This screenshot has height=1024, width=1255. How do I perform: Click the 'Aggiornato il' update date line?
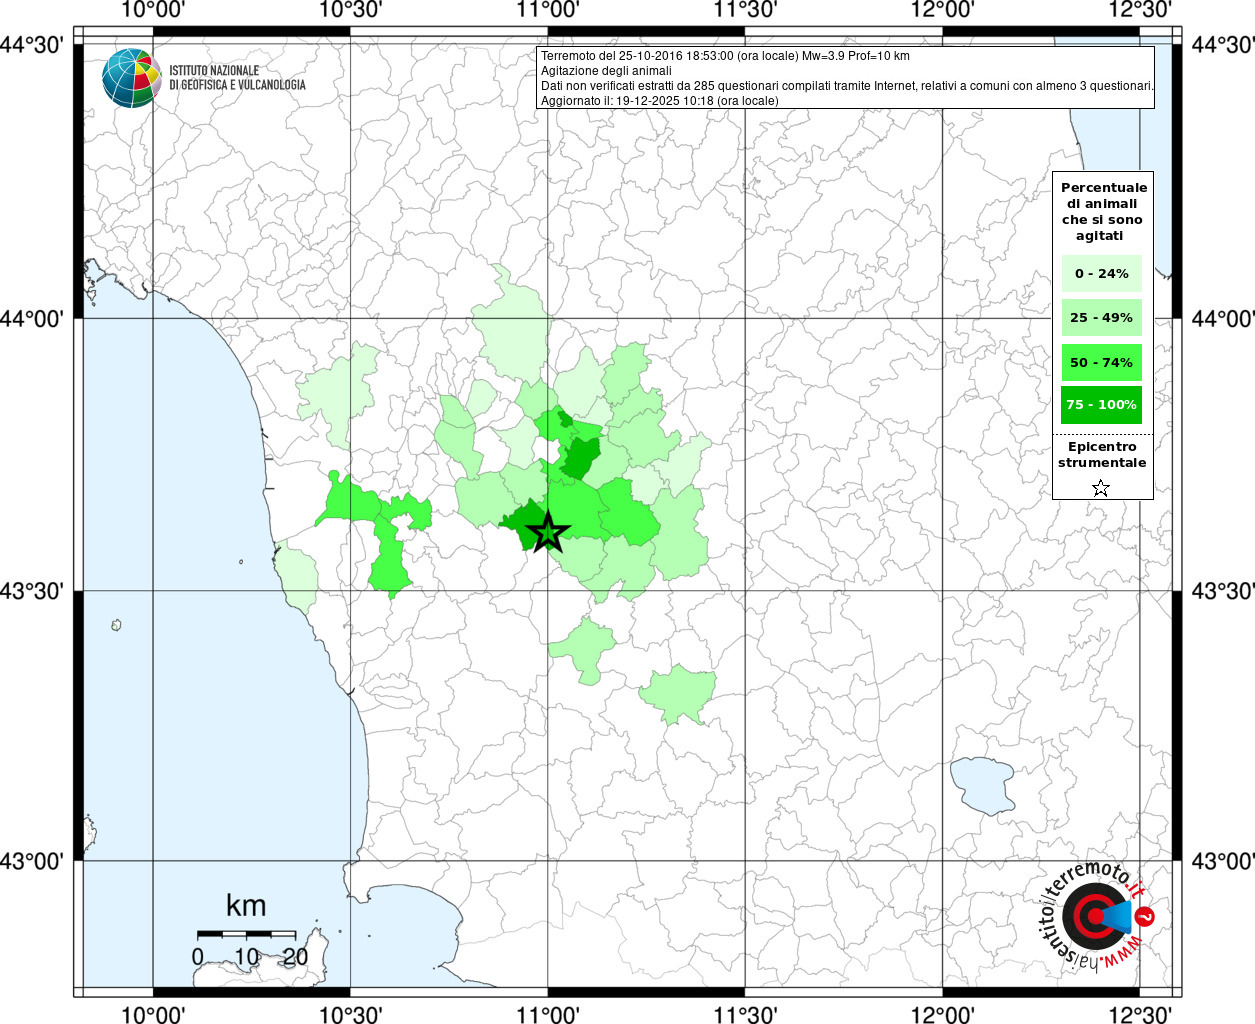(x=659, y=100)
